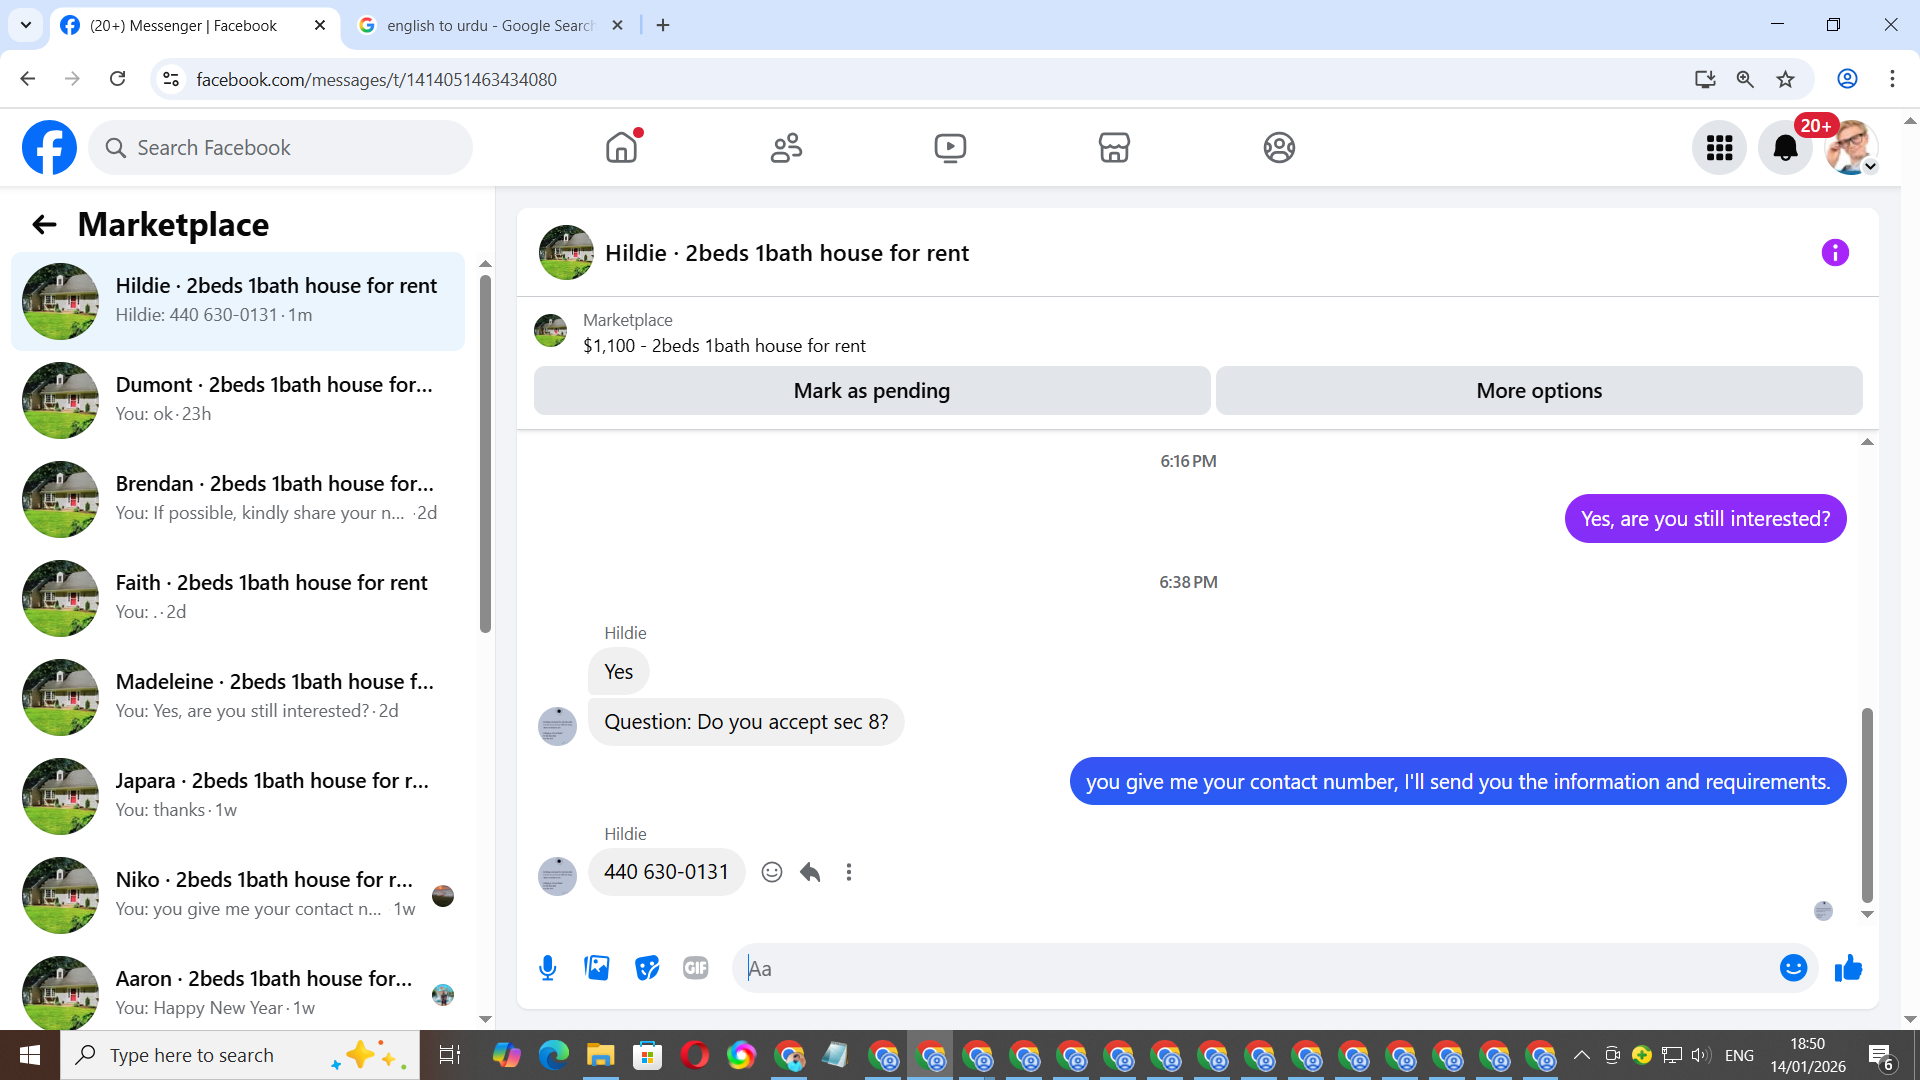1920x1080 pixels.
Task: Click conversation scrollbar thumb
Action: coord(1866,804)
